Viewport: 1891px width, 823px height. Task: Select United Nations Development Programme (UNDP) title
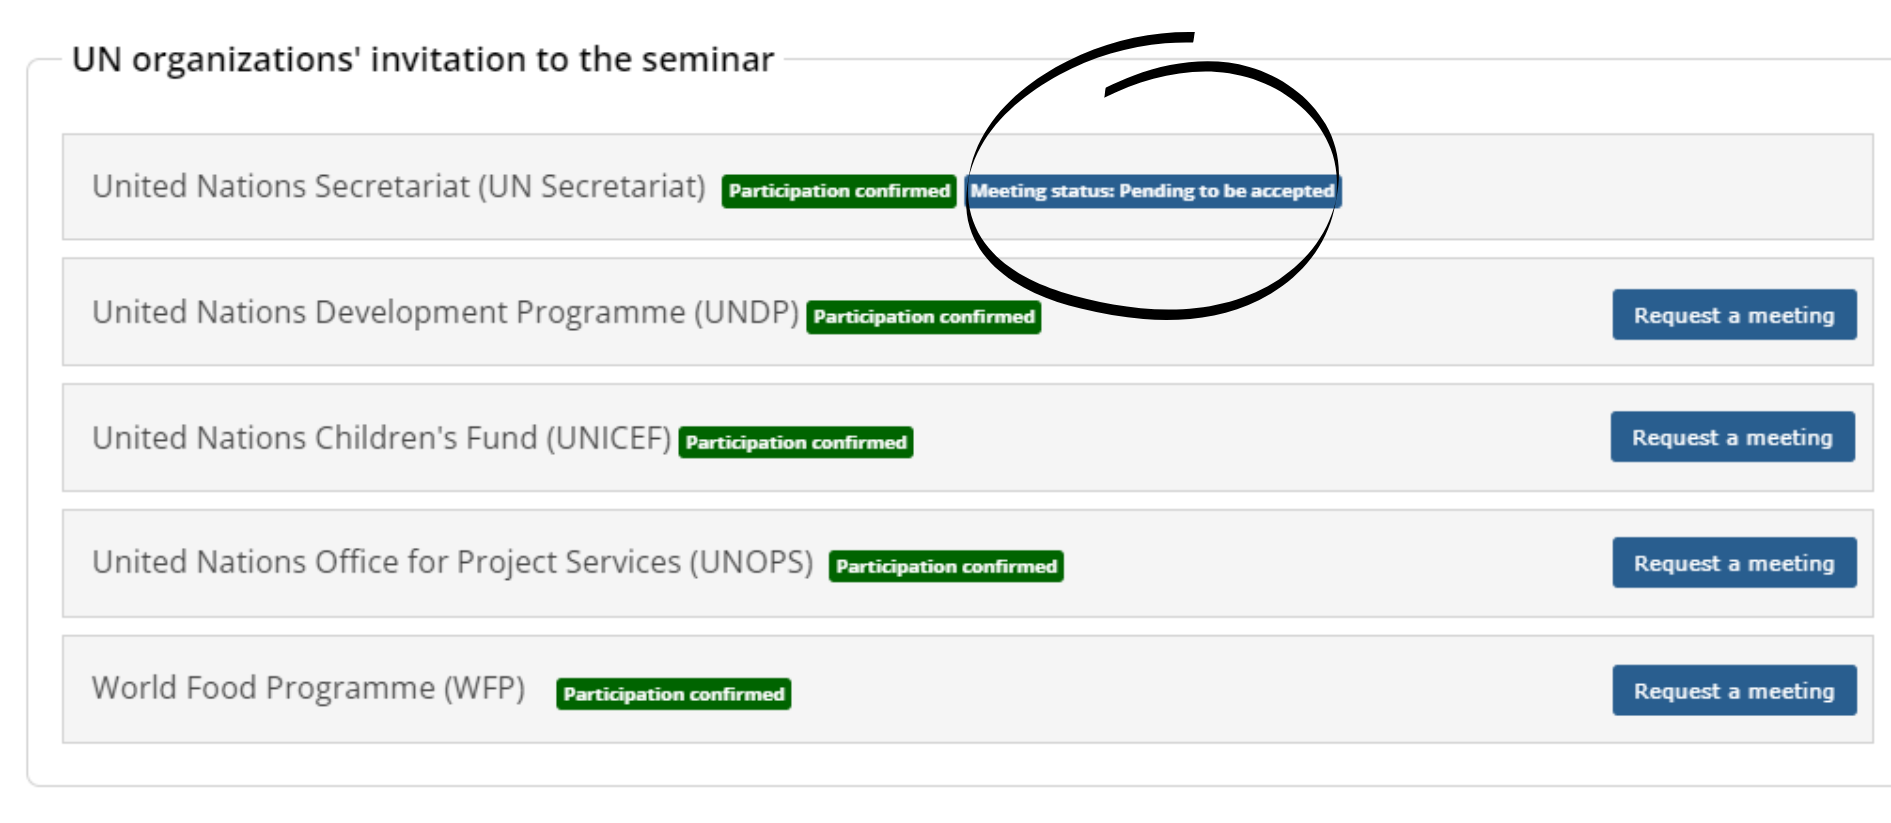445,313
